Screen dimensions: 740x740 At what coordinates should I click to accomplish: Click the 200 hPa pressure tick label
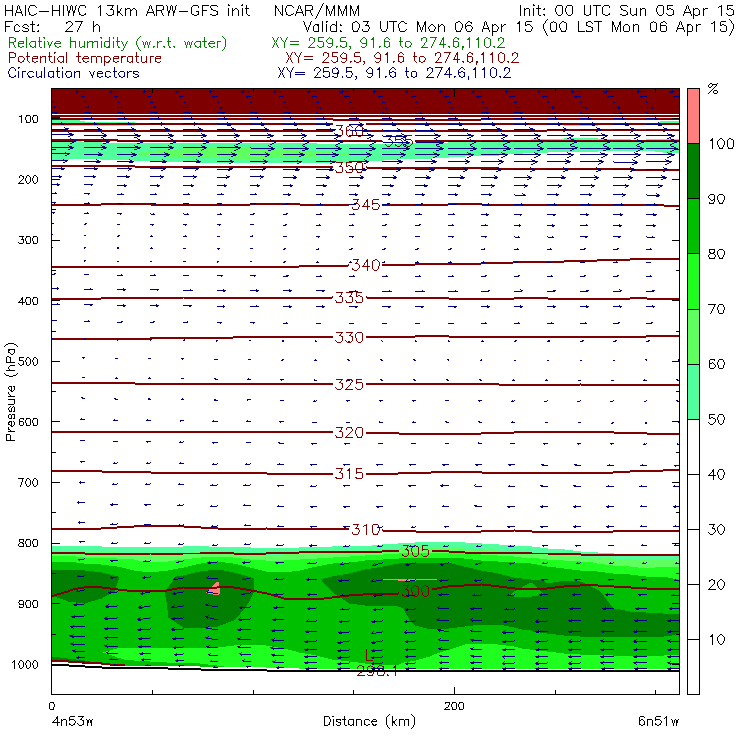(x=28, y=179)
